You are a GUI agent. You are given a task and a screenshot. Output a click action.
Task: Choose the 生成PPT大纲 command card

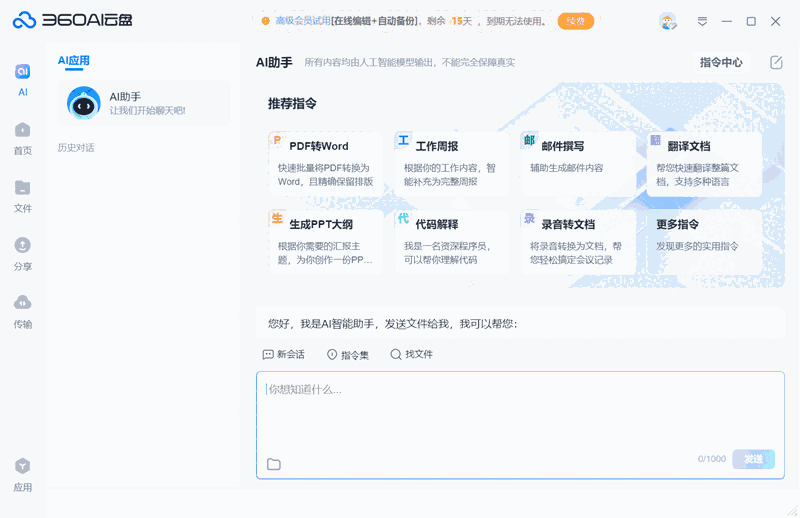pyautogui.click(x=326, y=242)
